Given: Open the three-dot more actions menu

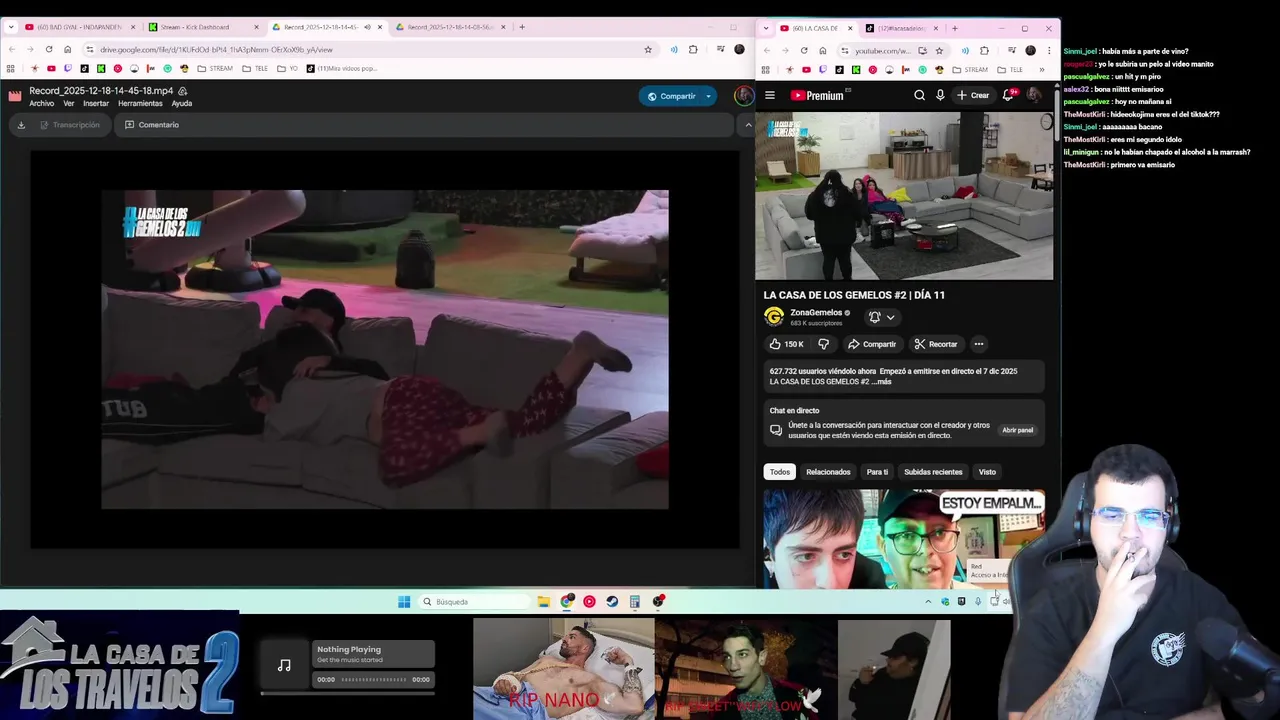Looking at the screenshot, I should point(979,344).
